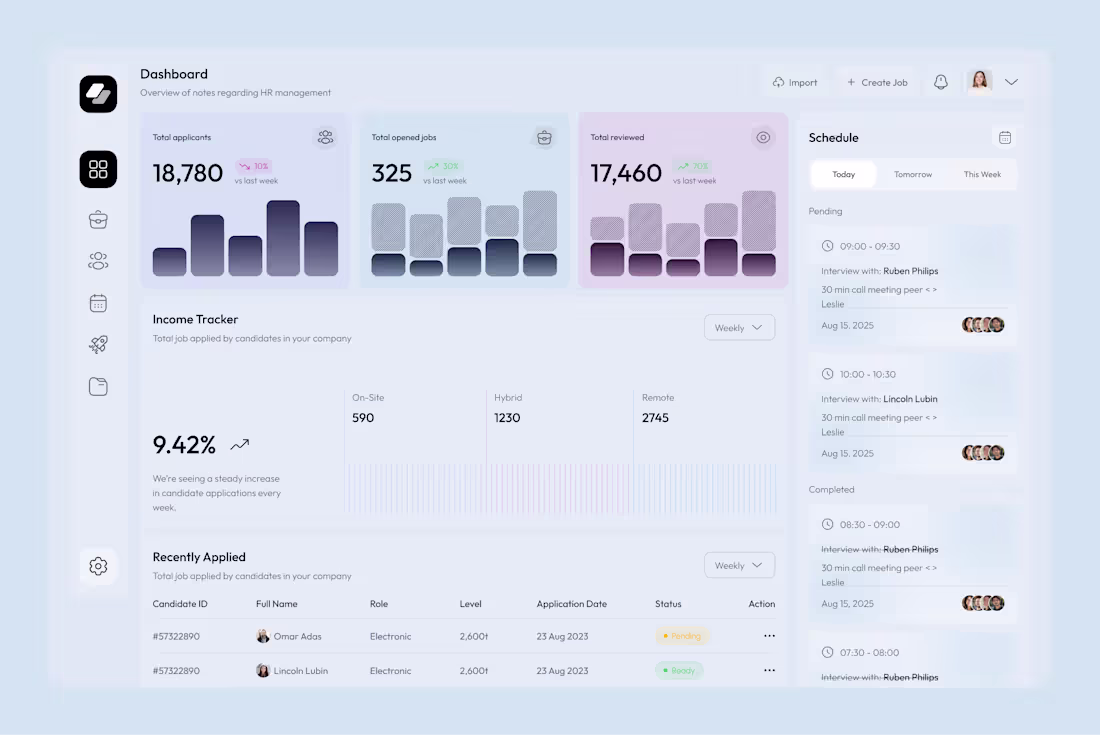This screenshot has width=1100, height=735.
Task: Click the rocket icon in the sidebar
Action: (x=97, y=344)
